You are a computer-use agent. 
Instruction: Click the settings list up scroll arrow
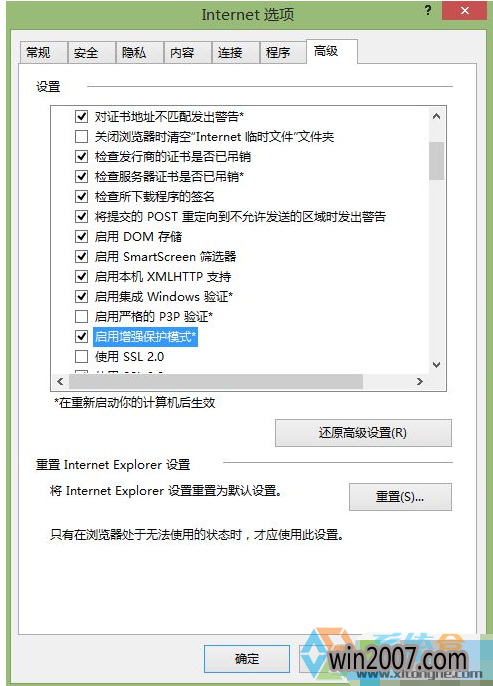436,116
